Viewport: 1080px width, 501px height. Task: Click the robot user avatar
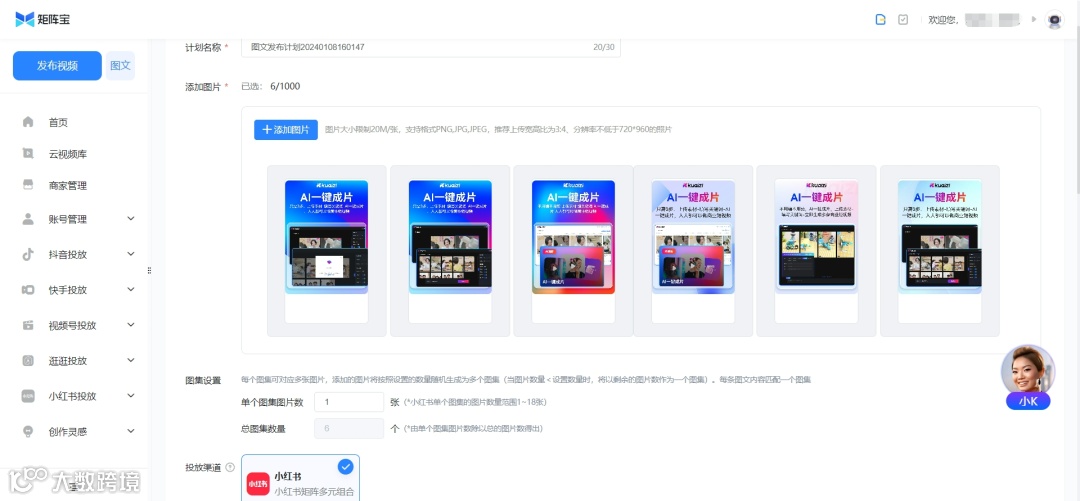click(1055, 19)
